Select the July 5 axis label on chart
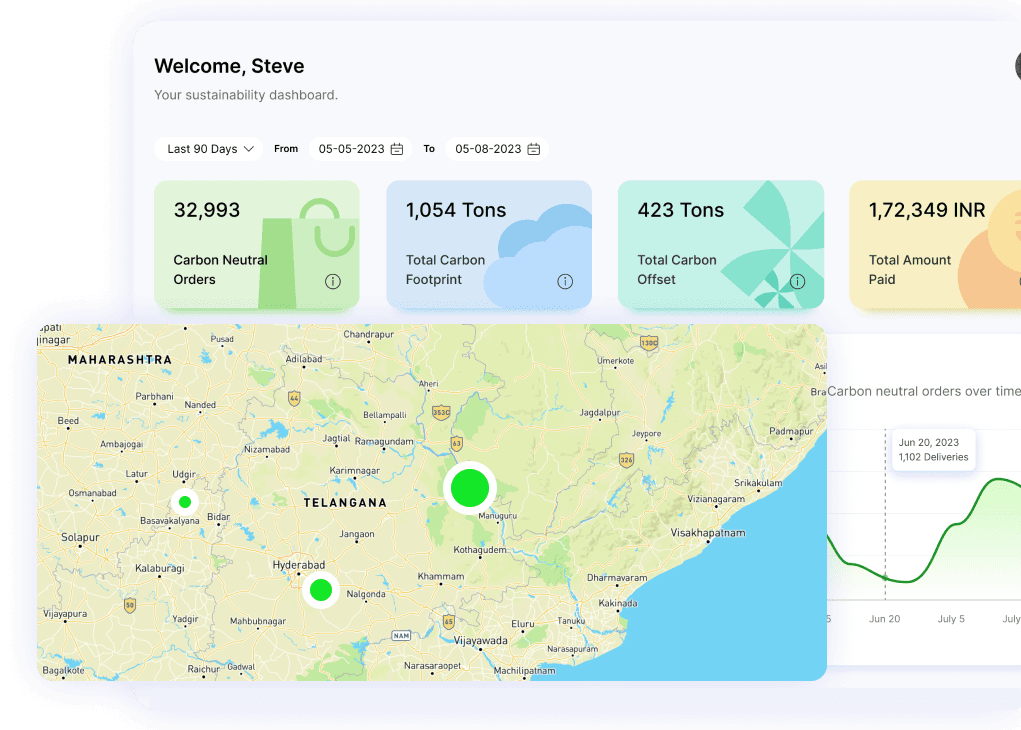1021x730 pixels. coord(951,619)
